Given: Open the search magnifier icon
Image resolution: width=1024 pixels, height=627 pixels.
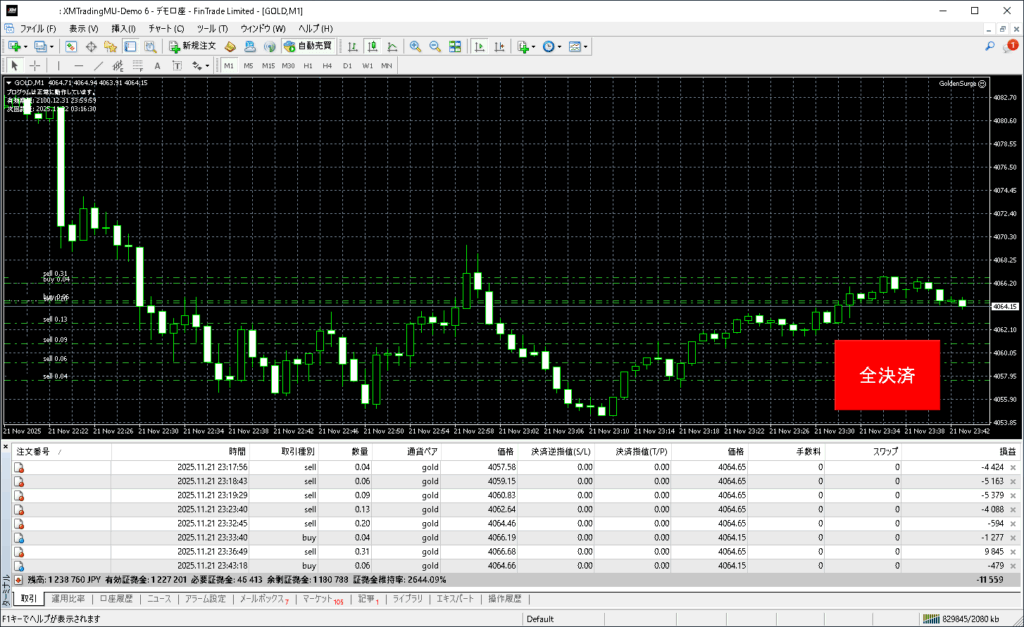Looking at the screenshot, I should pyautogui.click(x=989, y=46).
